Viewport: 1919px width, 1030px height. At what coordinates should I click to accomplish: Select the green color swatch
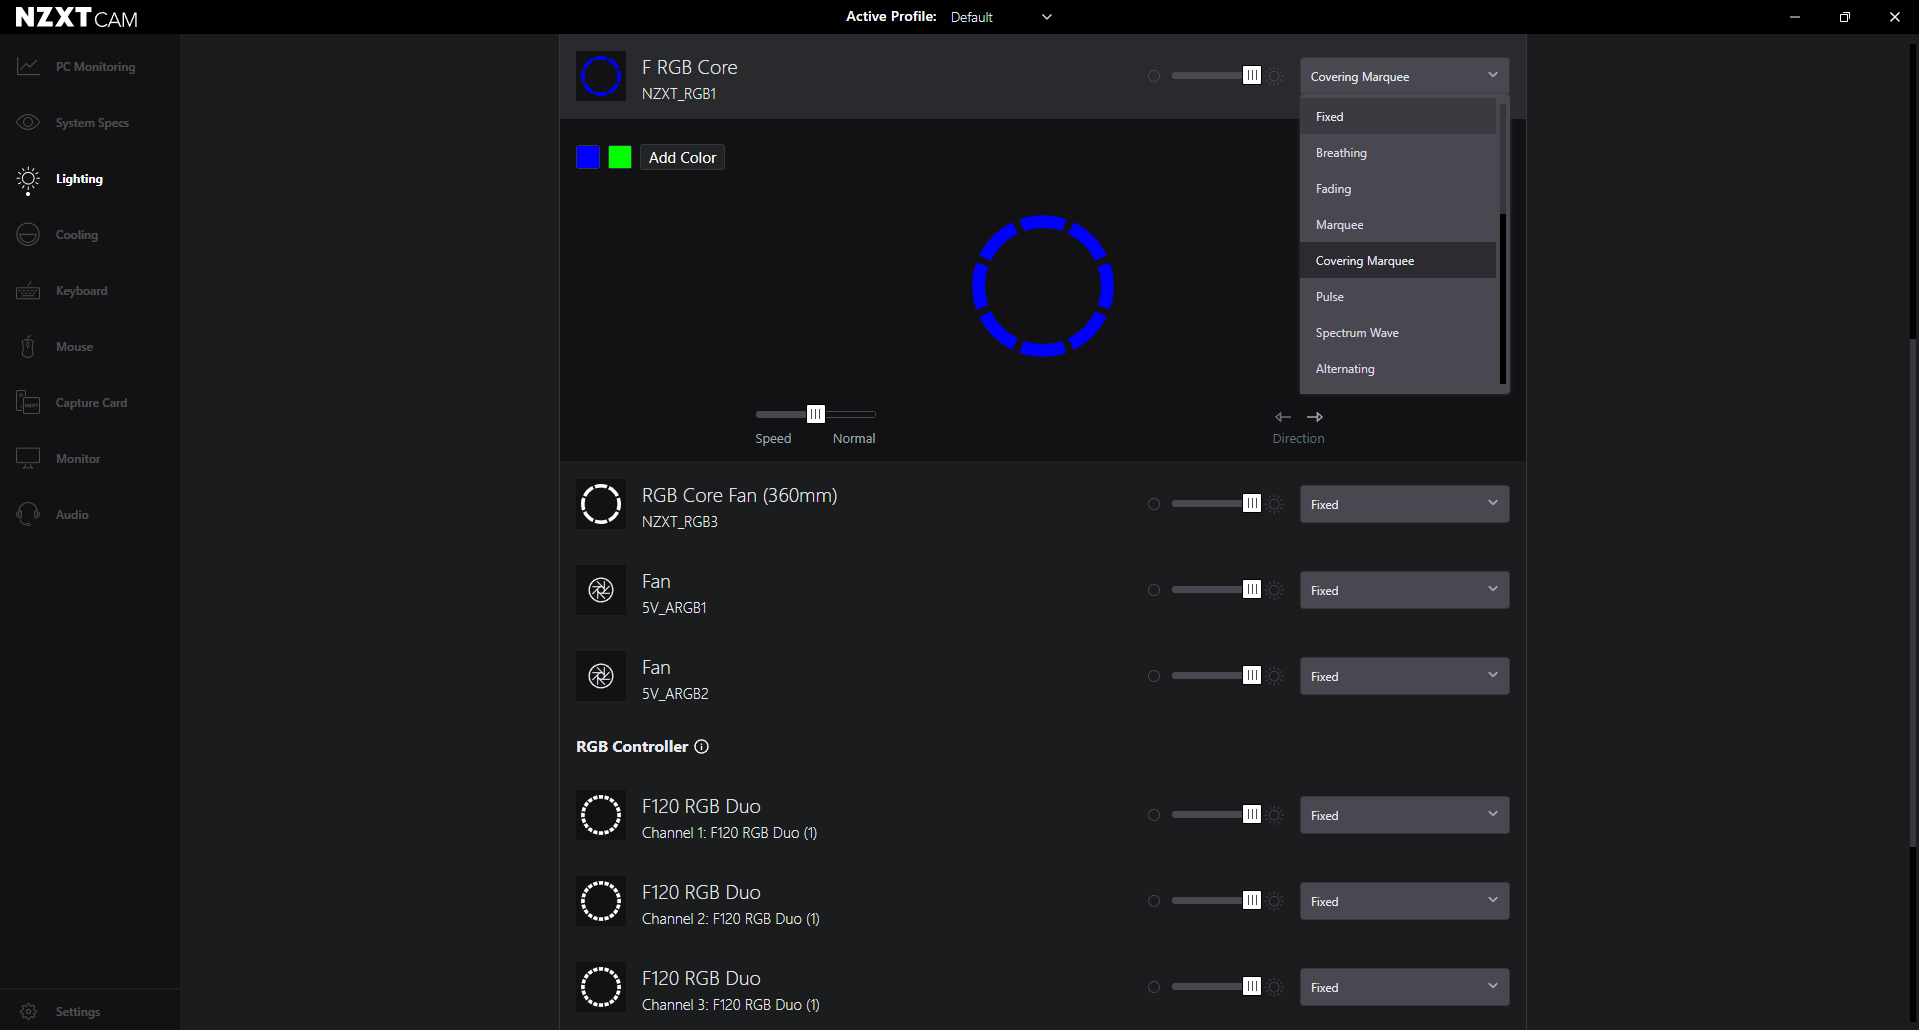point(620,157)
